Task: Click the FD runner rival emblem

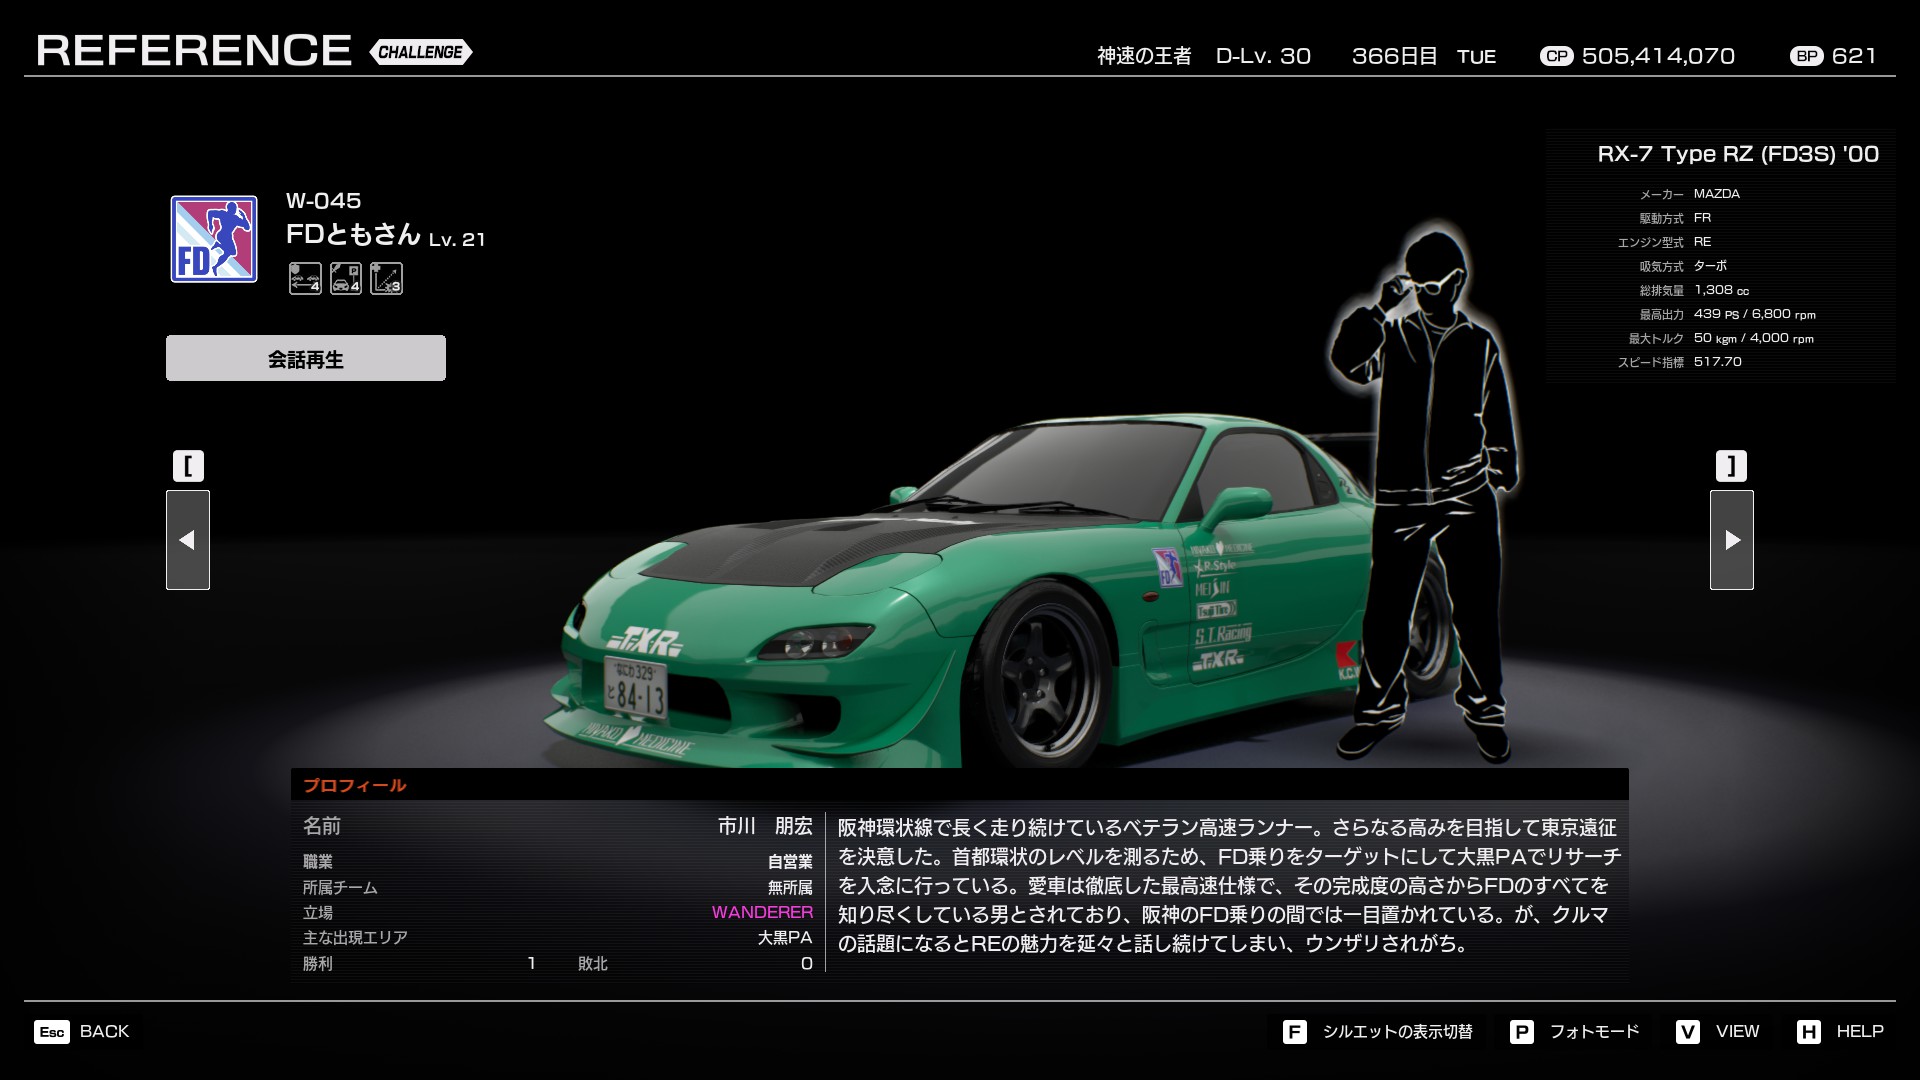Action: click(214, 239)
